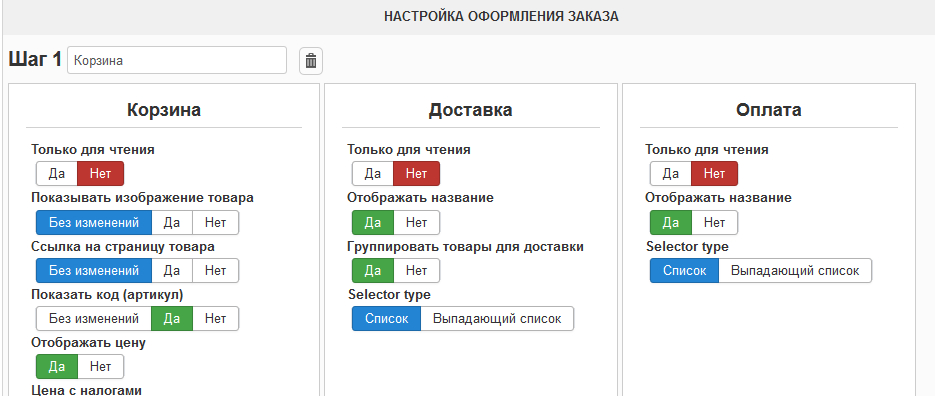Set Доставка 'Только для чтения' to Нет
The width and height of the screenshot is (935, 396).
point(416,174)
